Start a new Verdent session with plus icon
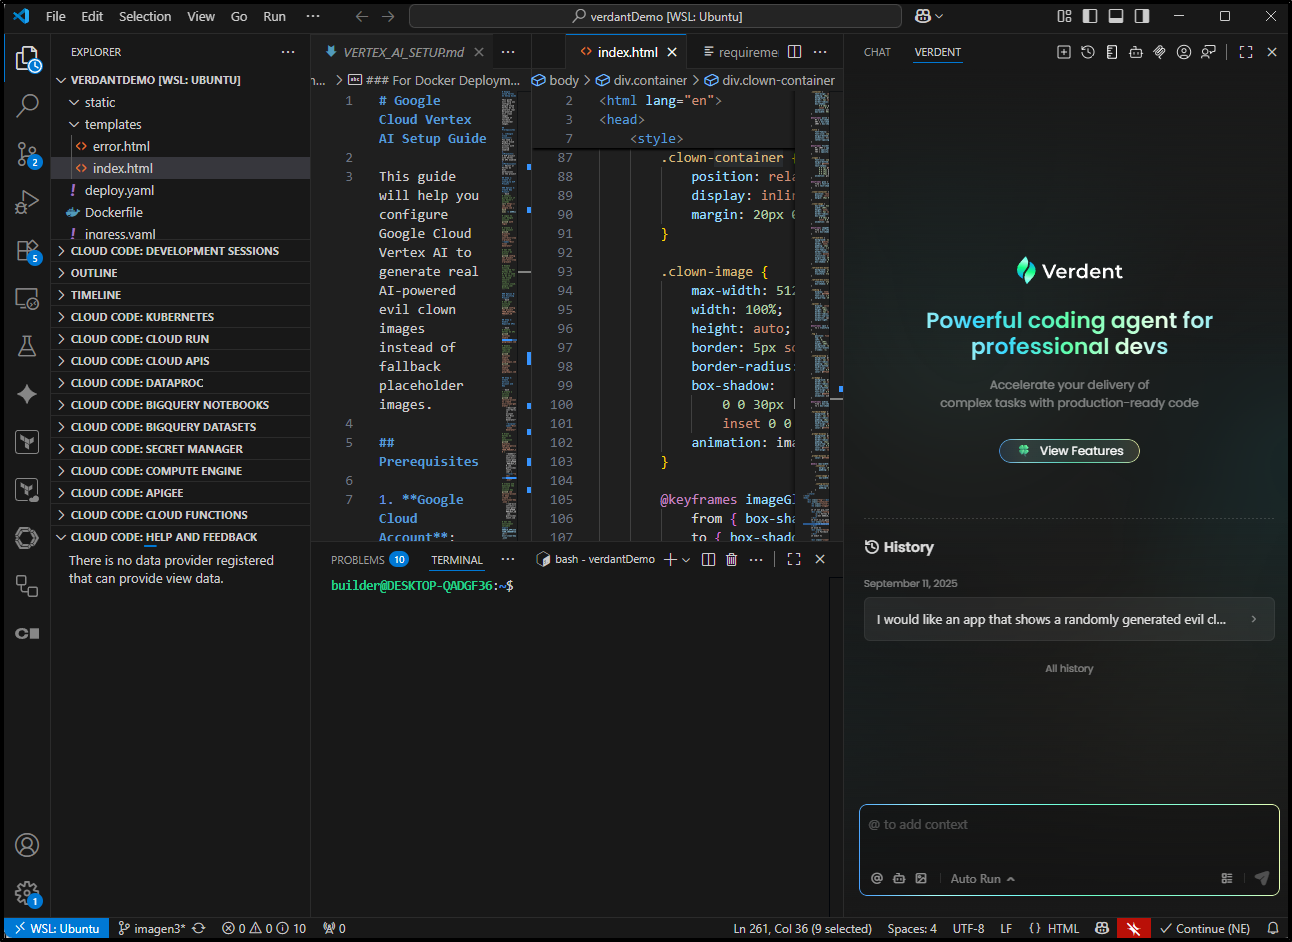This screenshot has width=1292, height=942. pos(1064,52)
